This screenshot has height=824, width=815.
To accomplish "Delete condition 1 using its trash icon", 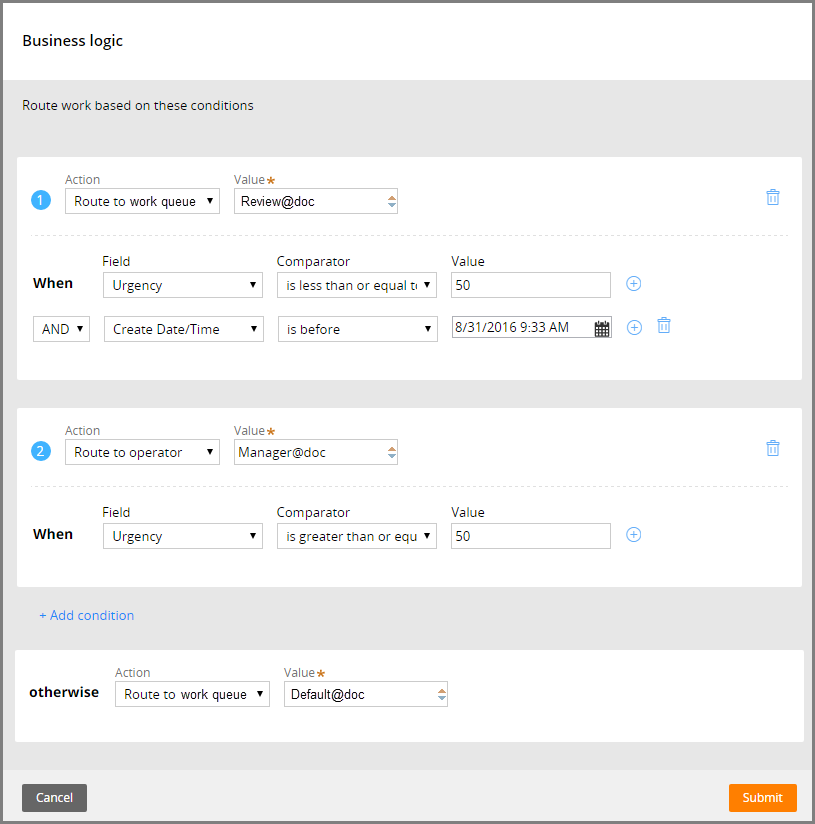I will [772, 198].
